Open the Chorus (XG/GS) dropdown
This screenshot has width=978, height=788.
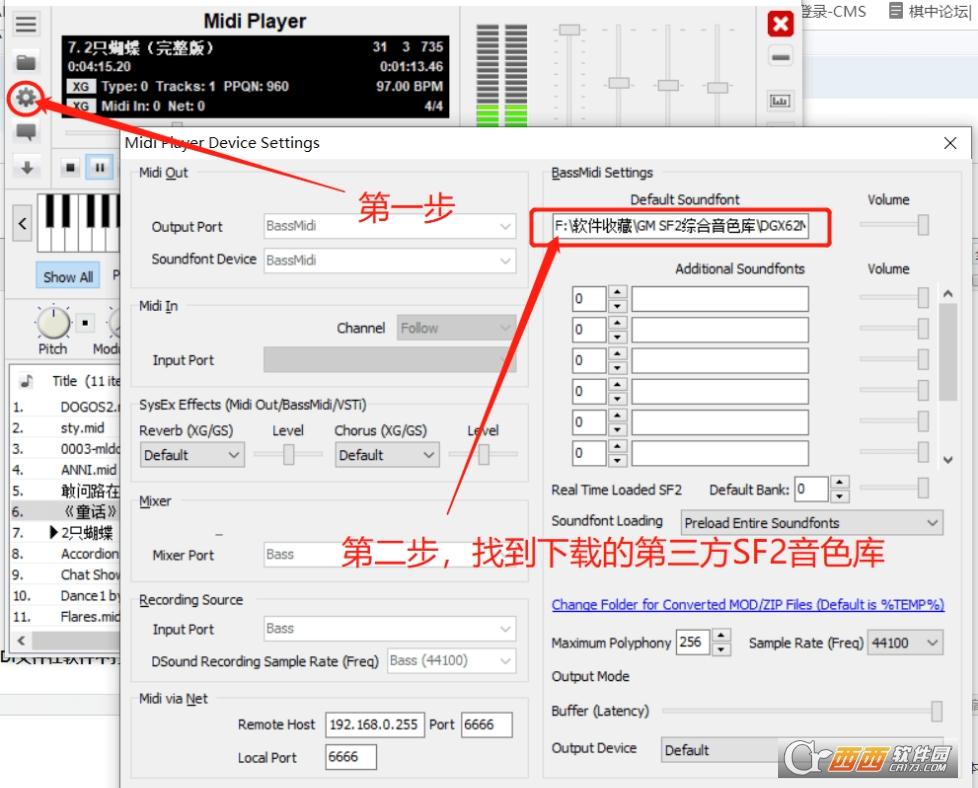(387, 455)
